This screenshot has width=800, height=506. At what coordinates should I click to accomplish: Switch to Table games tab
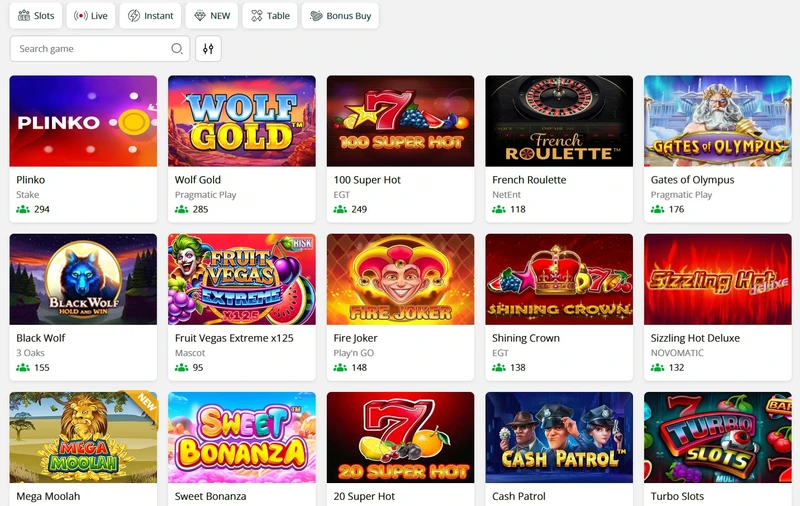tap(270, 16)
